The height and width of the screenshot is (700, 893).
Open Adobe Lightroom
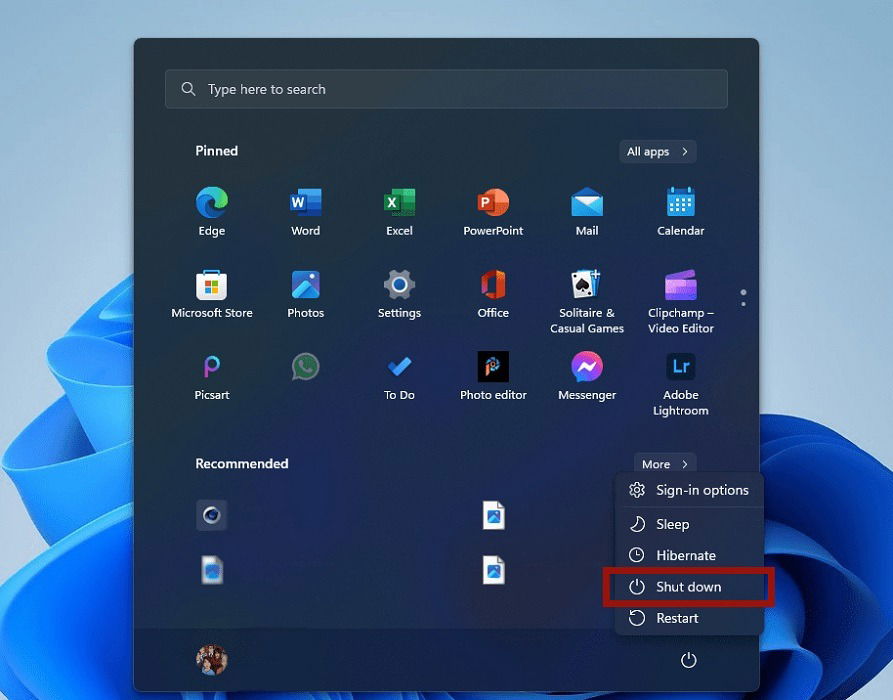[x=679, y=366]
